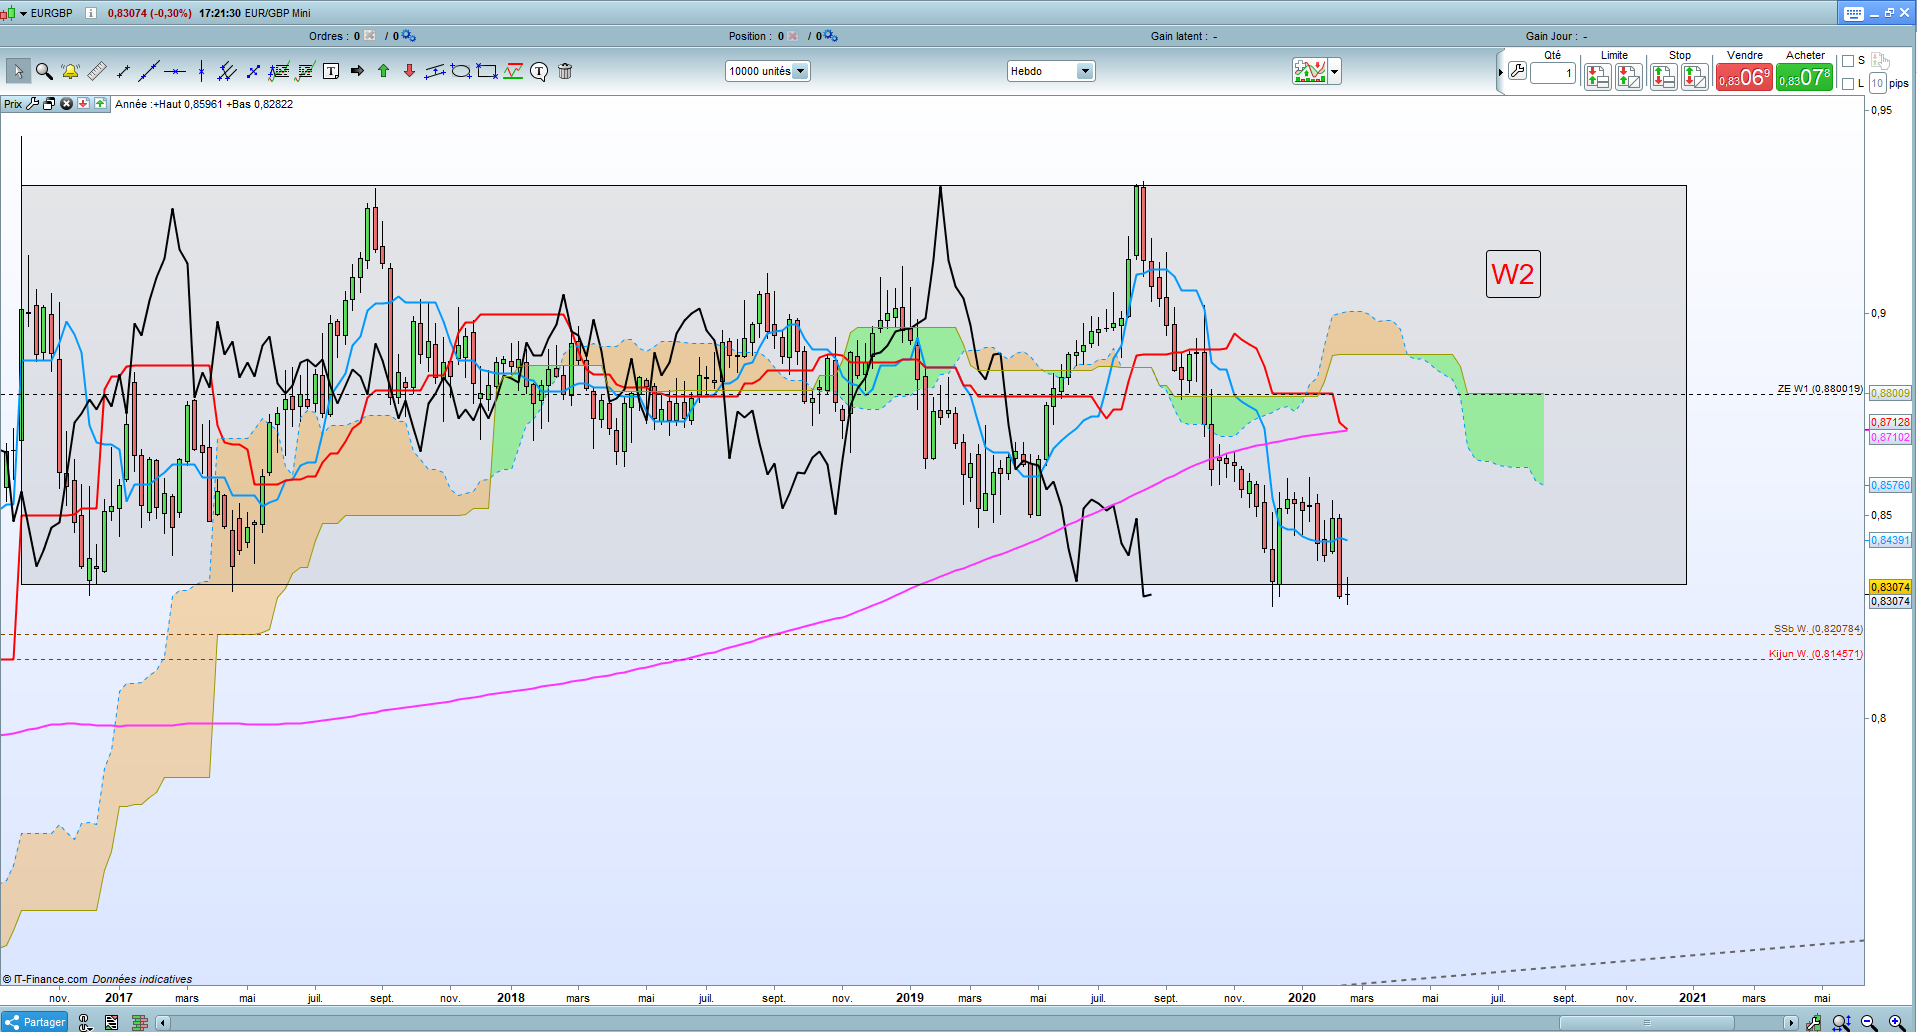Open the chain link chart-linking icon

coord(84,1022)
